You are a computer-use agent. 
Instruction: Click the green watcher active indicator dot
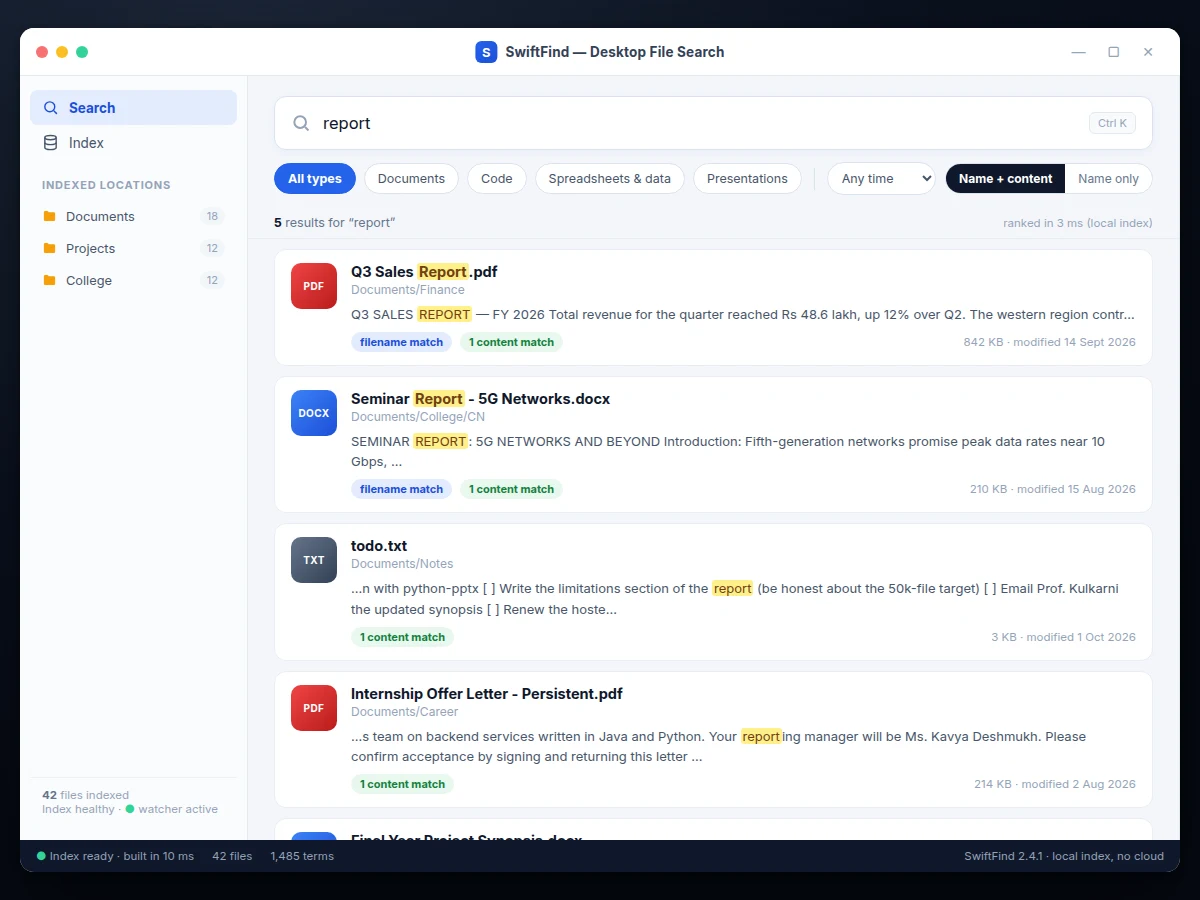pos(130,809)
